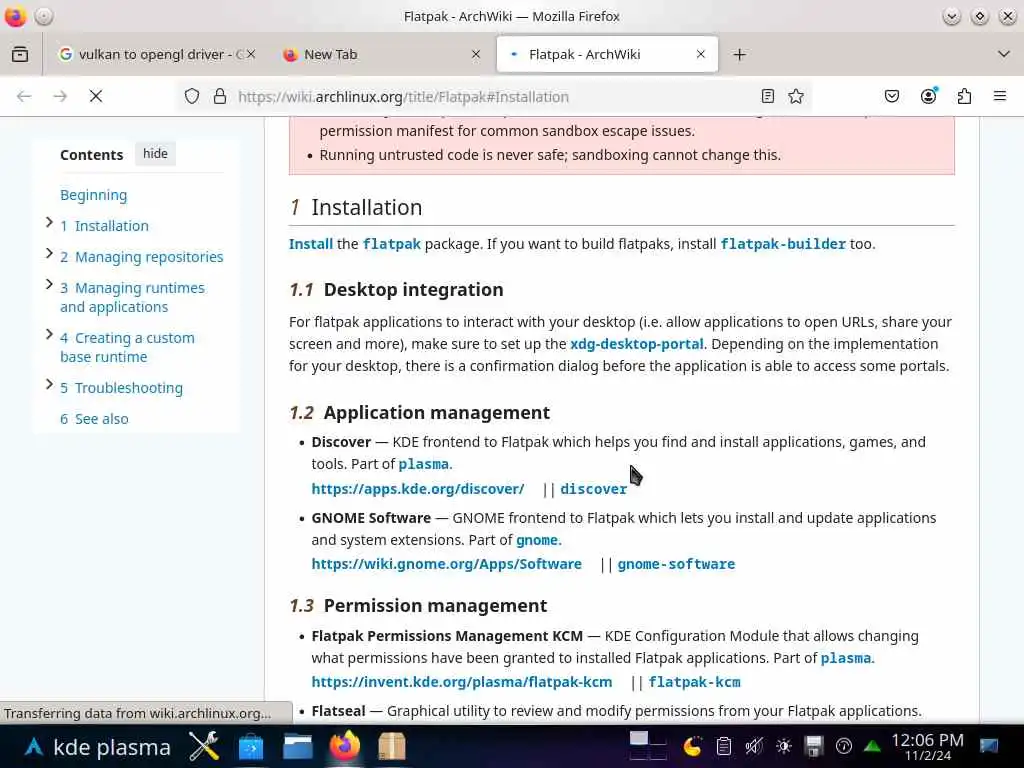The width and height of the screenshot is (1024, 768).
Task: Open the virtual desktop pager
Action: (x=648, y=746)
